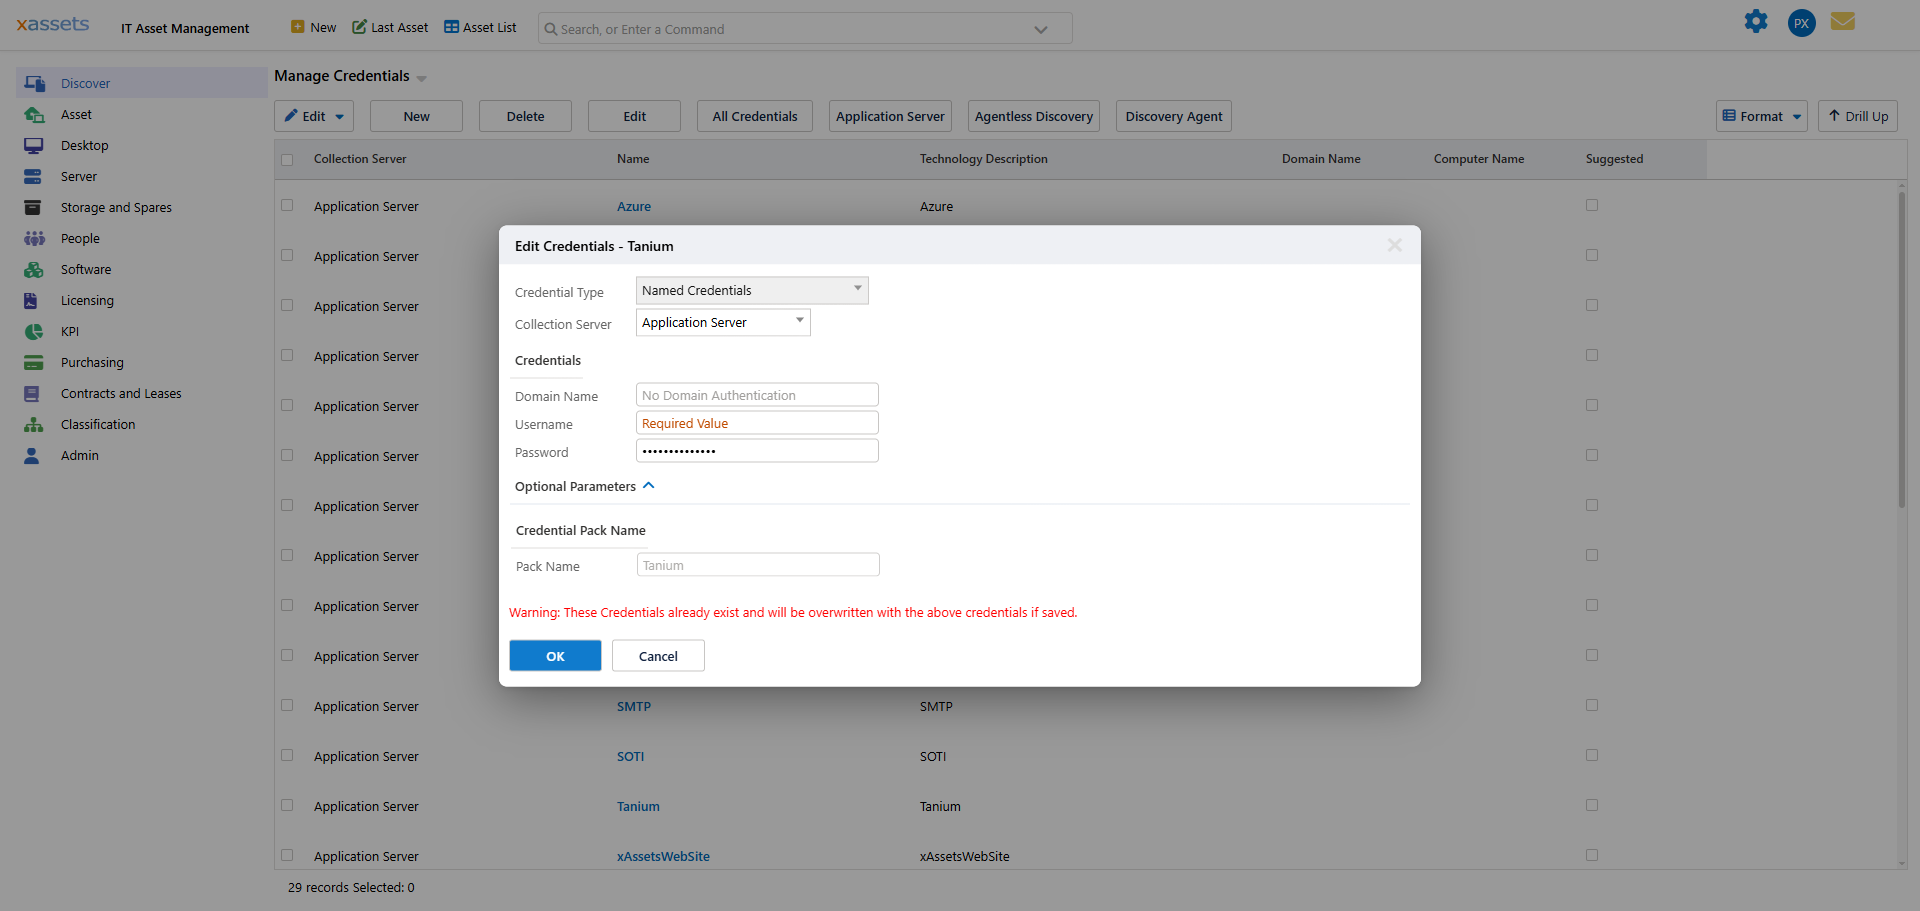Open the Storage and Spares menu
The image size is (1920, 911).
116,208
